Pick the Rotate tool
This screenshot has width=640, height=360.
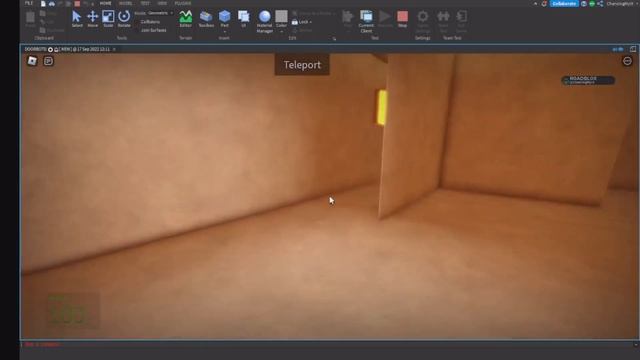[124, 19]
